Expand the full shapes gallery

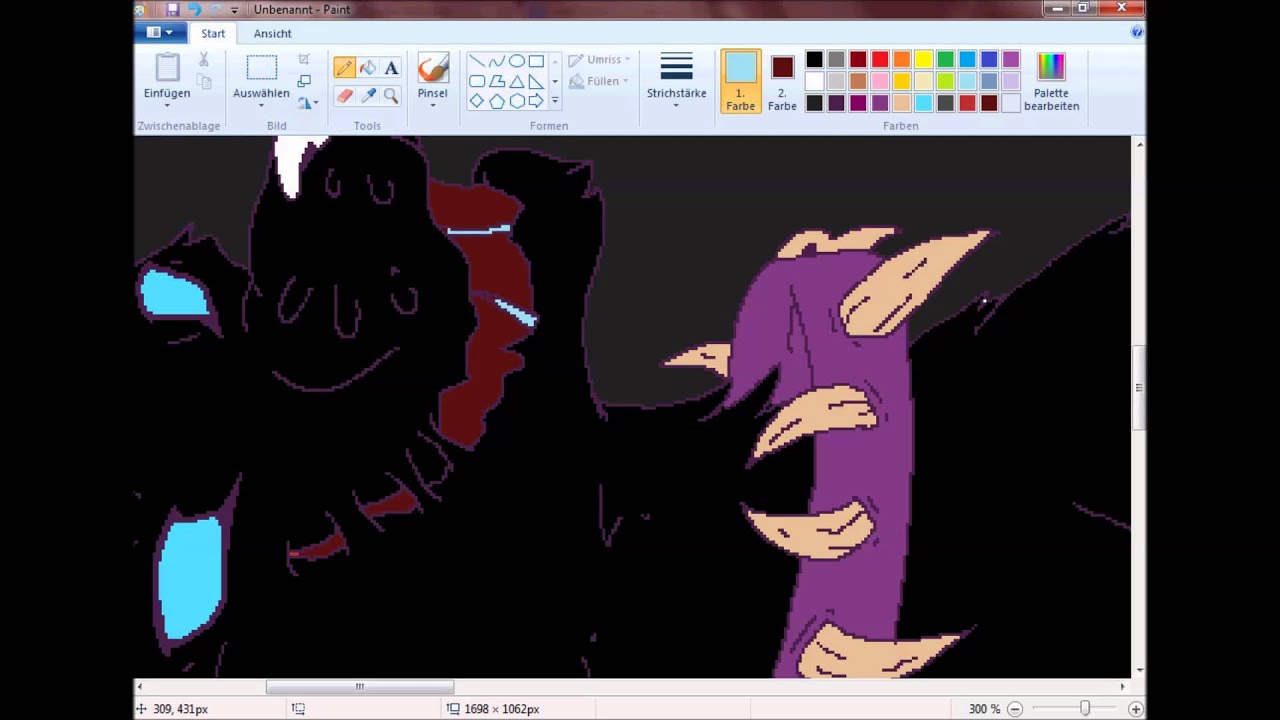[555, 101]
